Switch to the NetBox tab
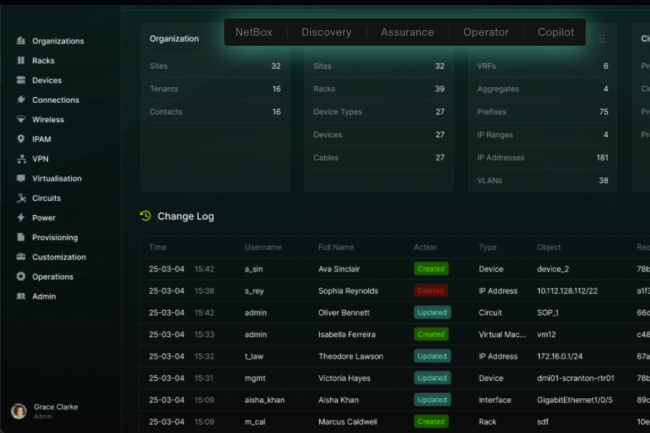 coord(254,32)
